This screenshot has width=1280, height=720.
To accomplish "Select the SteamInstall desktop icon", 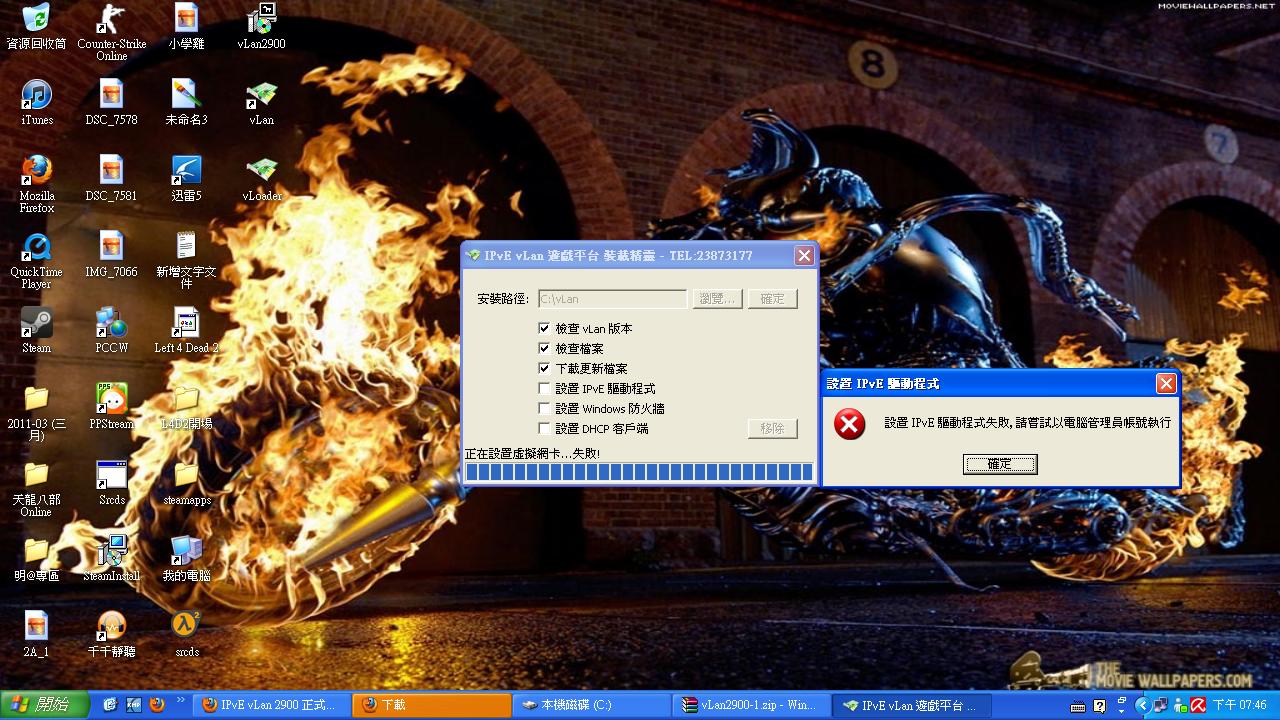I will point(111,558).
